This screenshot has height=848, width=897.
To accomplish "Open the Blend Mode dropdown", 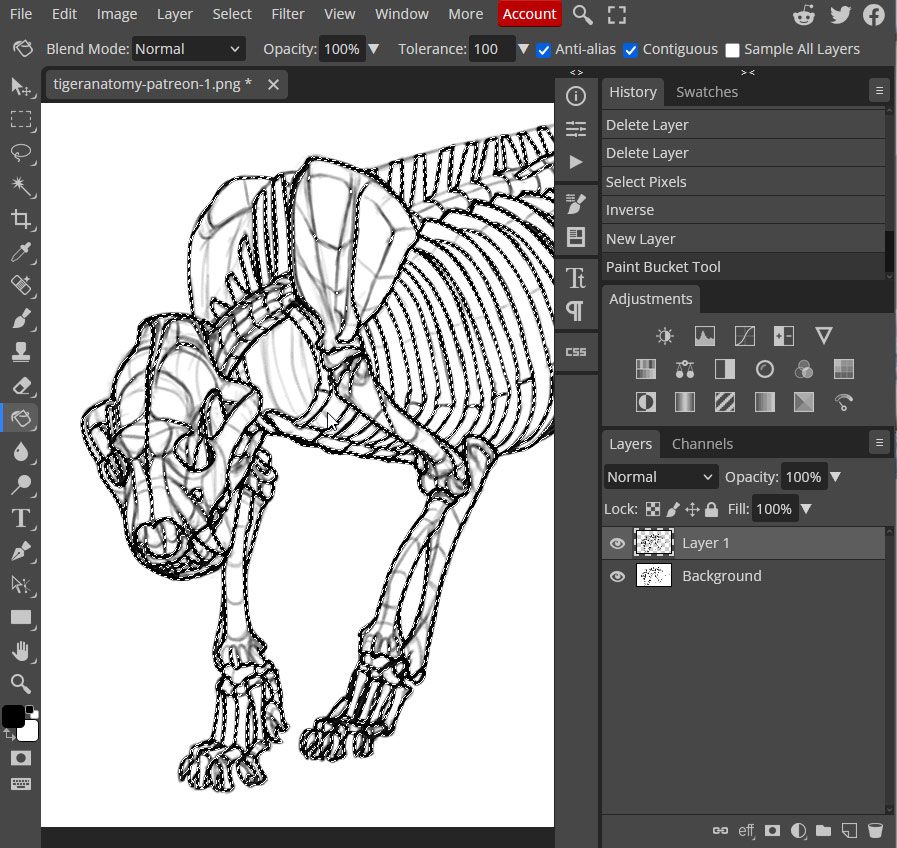I will (188, 48).
